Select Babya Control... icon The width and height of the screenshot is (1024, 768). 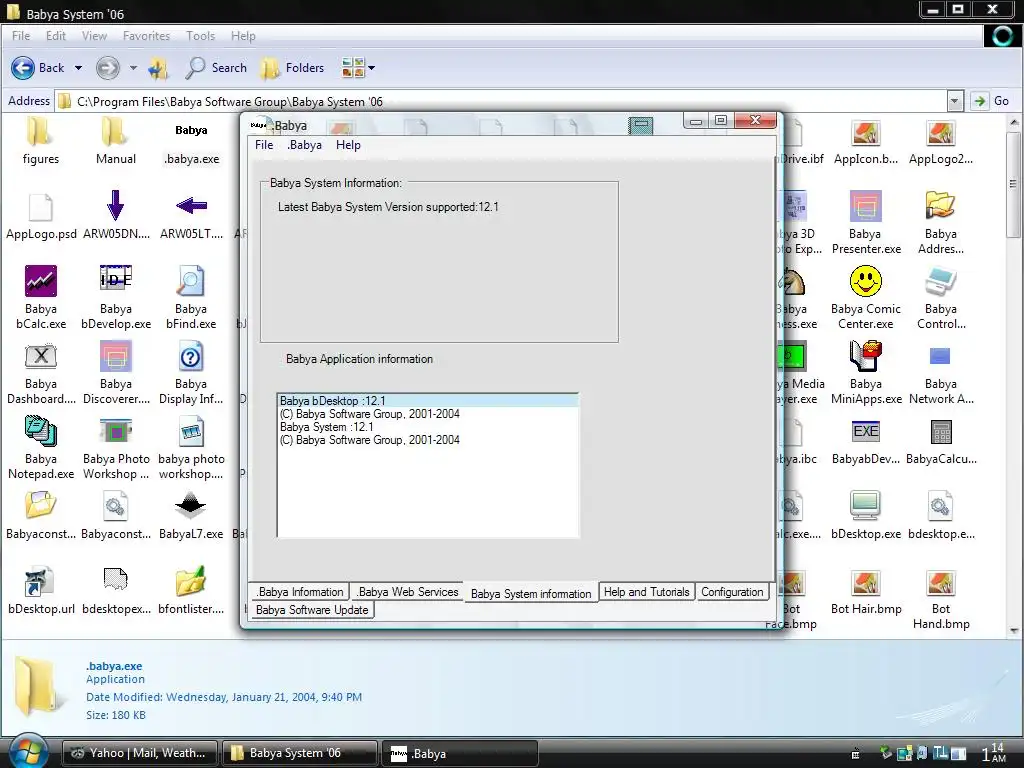point(940,297)
